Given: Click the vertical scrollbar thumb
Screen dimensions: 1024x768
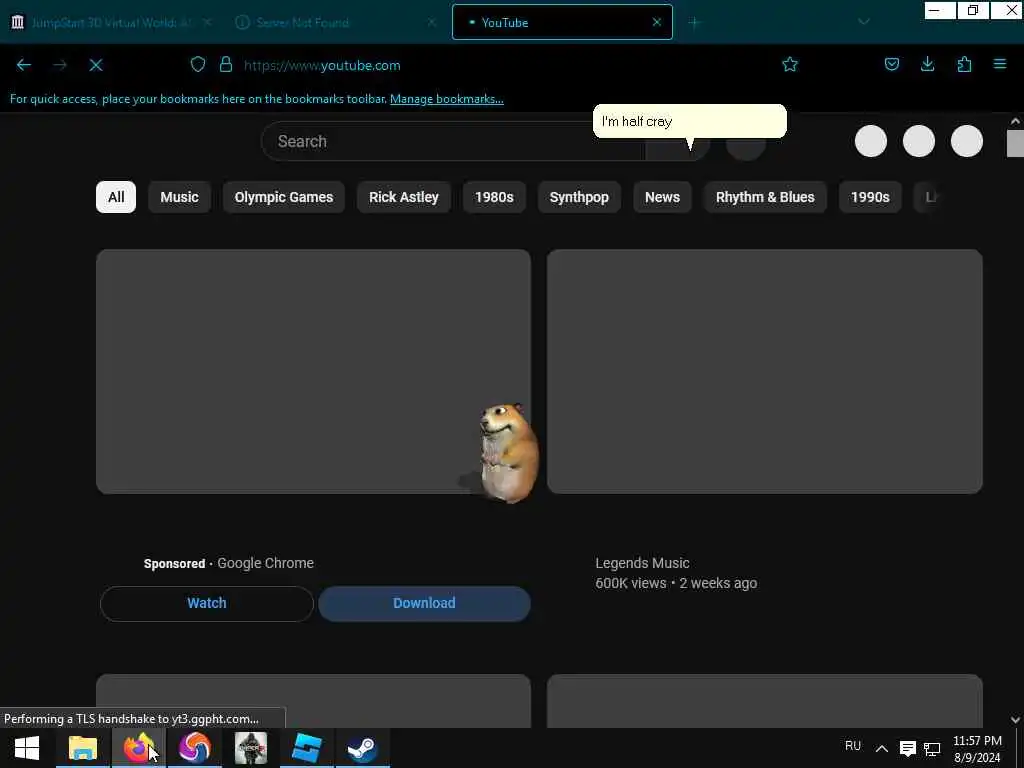Looking at the screenshot, I should click(x=1015, y=144).
